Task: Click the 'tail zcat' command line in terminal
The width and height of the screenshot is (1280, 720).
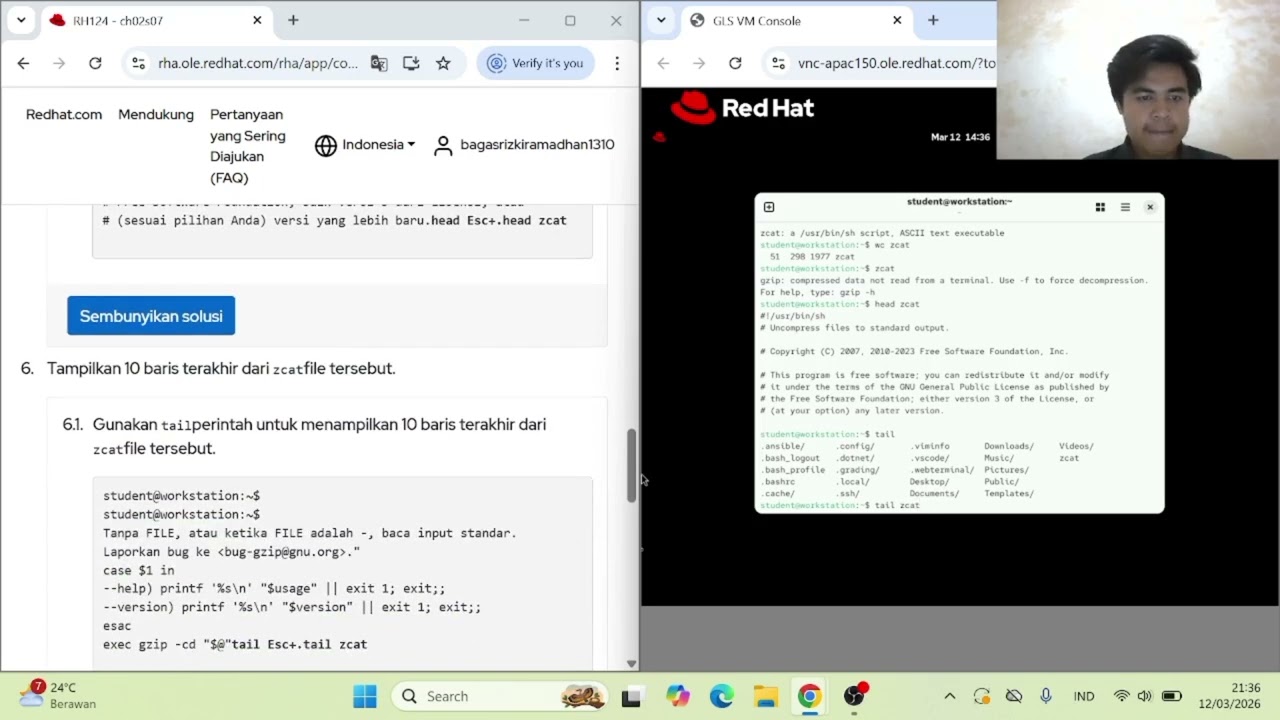Action: pyautogui.click(x=897, y=506)
